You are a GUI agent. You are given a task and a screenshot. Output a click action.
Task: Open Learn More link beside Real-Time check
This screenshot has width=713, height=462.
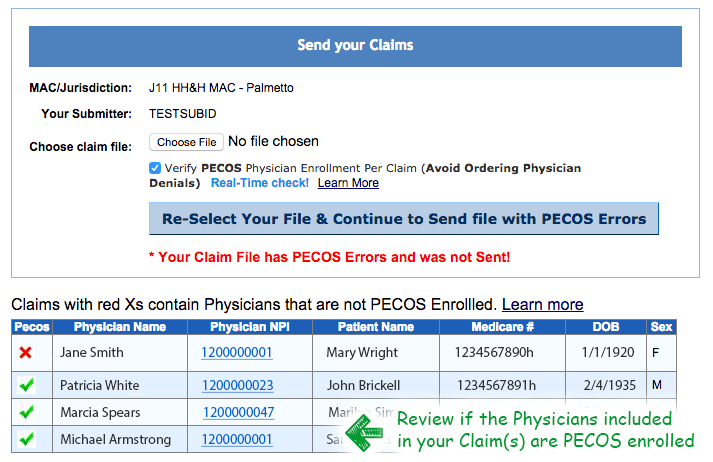pos(348,183)
